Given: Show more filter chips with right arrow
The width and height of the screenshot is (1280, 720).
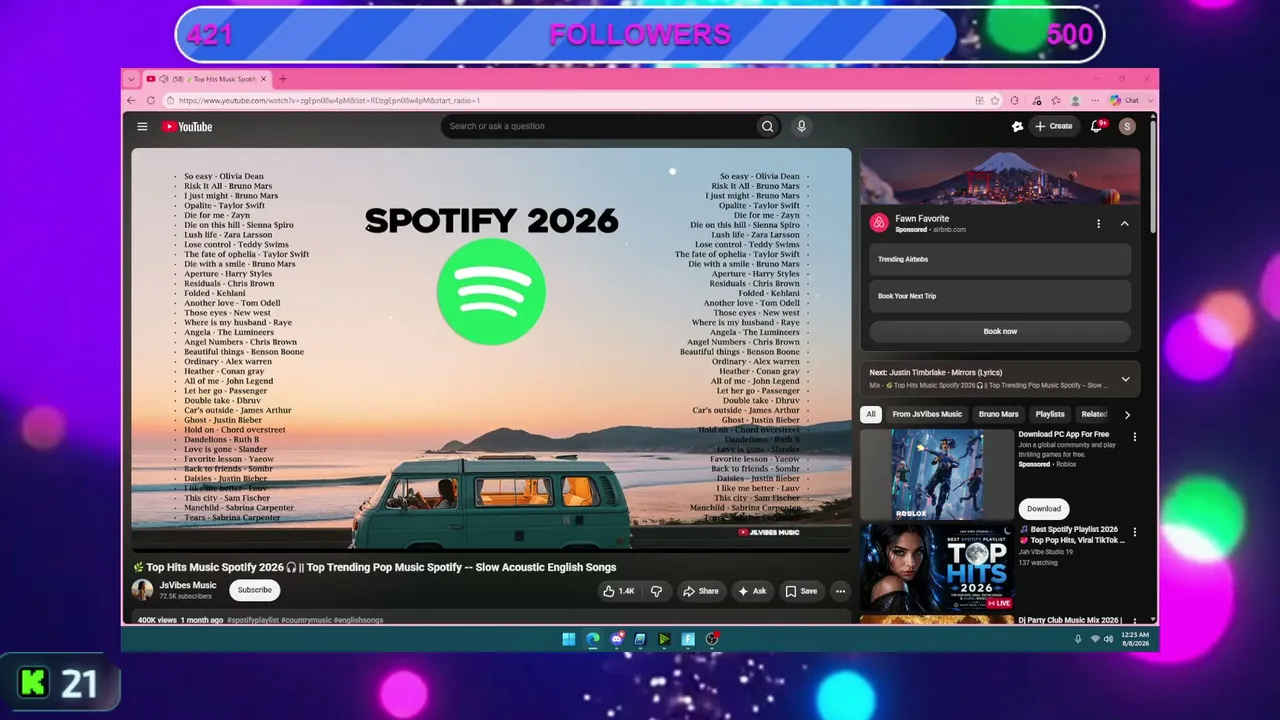Looking at the screenshot, I should click(1127, 415).
